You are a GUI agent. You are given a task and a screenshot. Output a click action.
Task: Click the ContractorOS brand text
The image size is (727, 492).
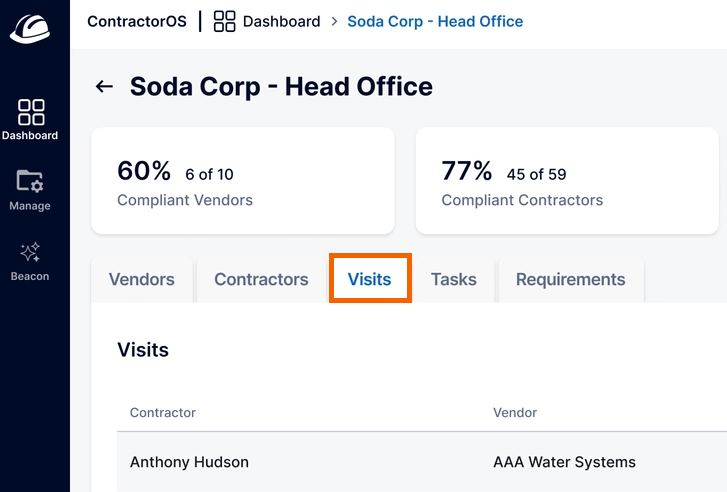point(137,21)
